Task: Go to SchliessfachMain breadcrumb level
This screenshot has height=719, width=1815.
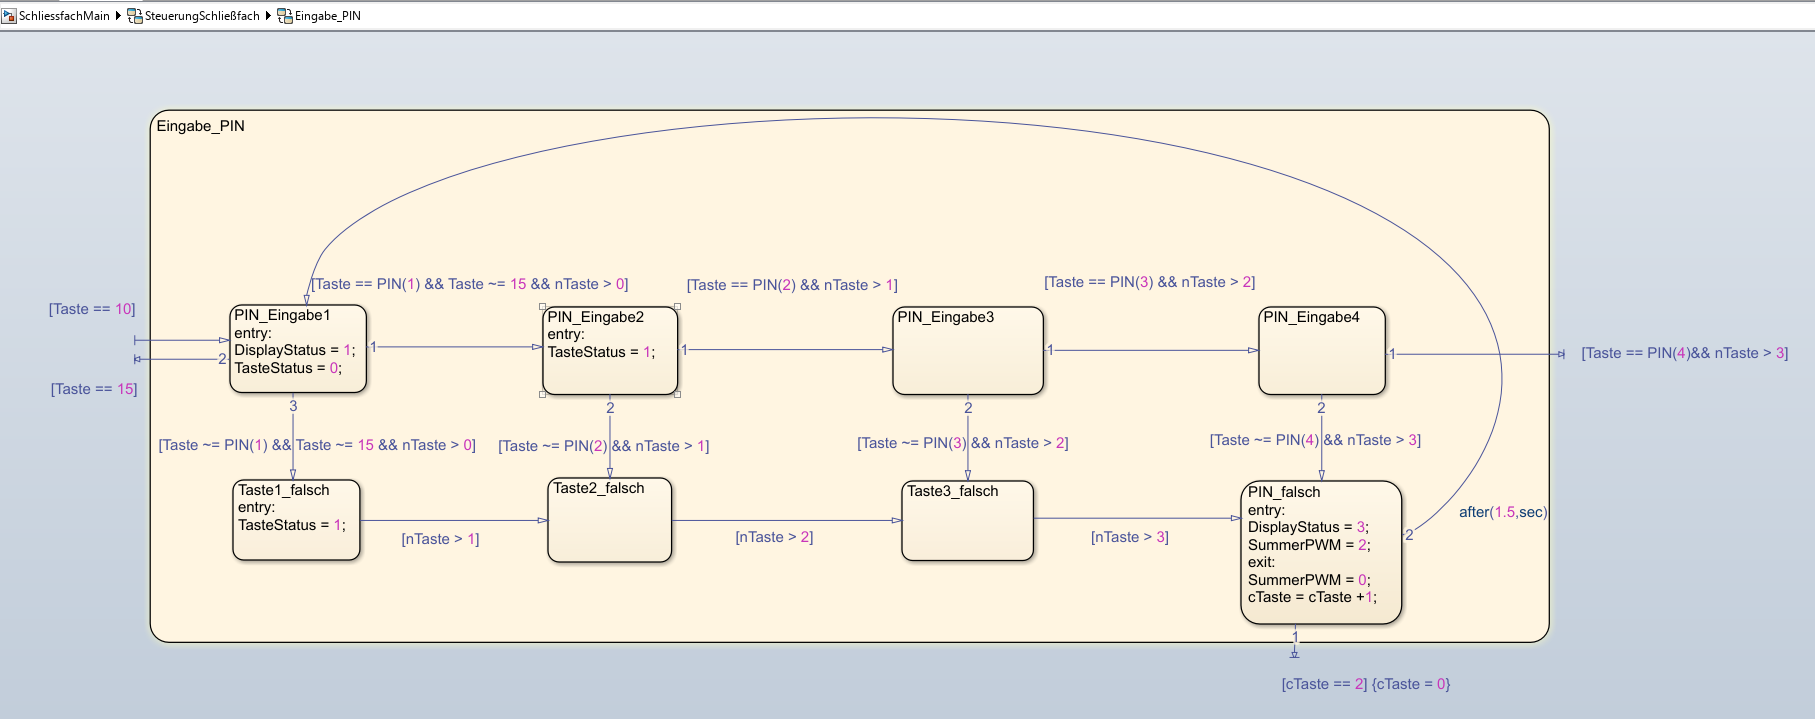Action: click(x=64, y=16)
